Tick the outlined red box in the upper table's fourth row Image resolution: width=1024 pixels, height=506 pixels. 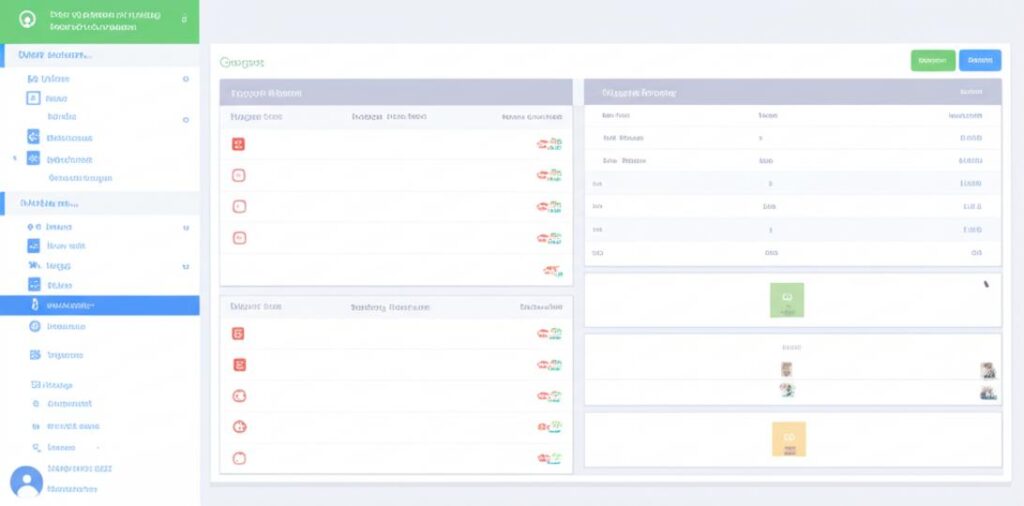pyautogui.click(x=238, y=238)
